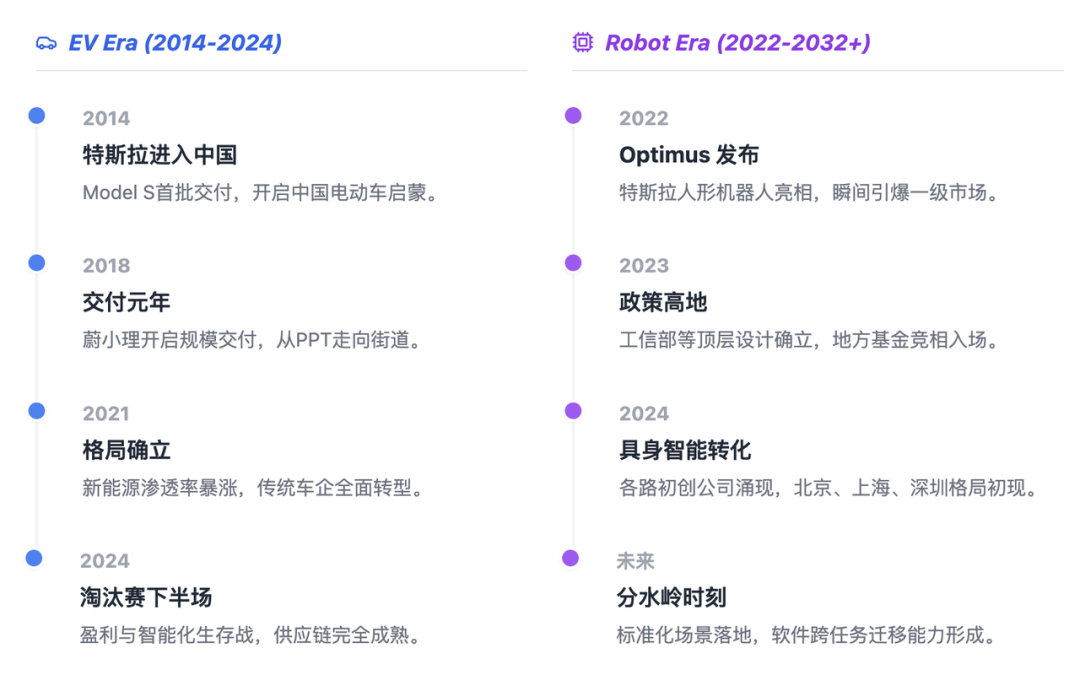Click the purple 未来 timeline dot
Screen dimensions: 1080x686
(570, 558)
